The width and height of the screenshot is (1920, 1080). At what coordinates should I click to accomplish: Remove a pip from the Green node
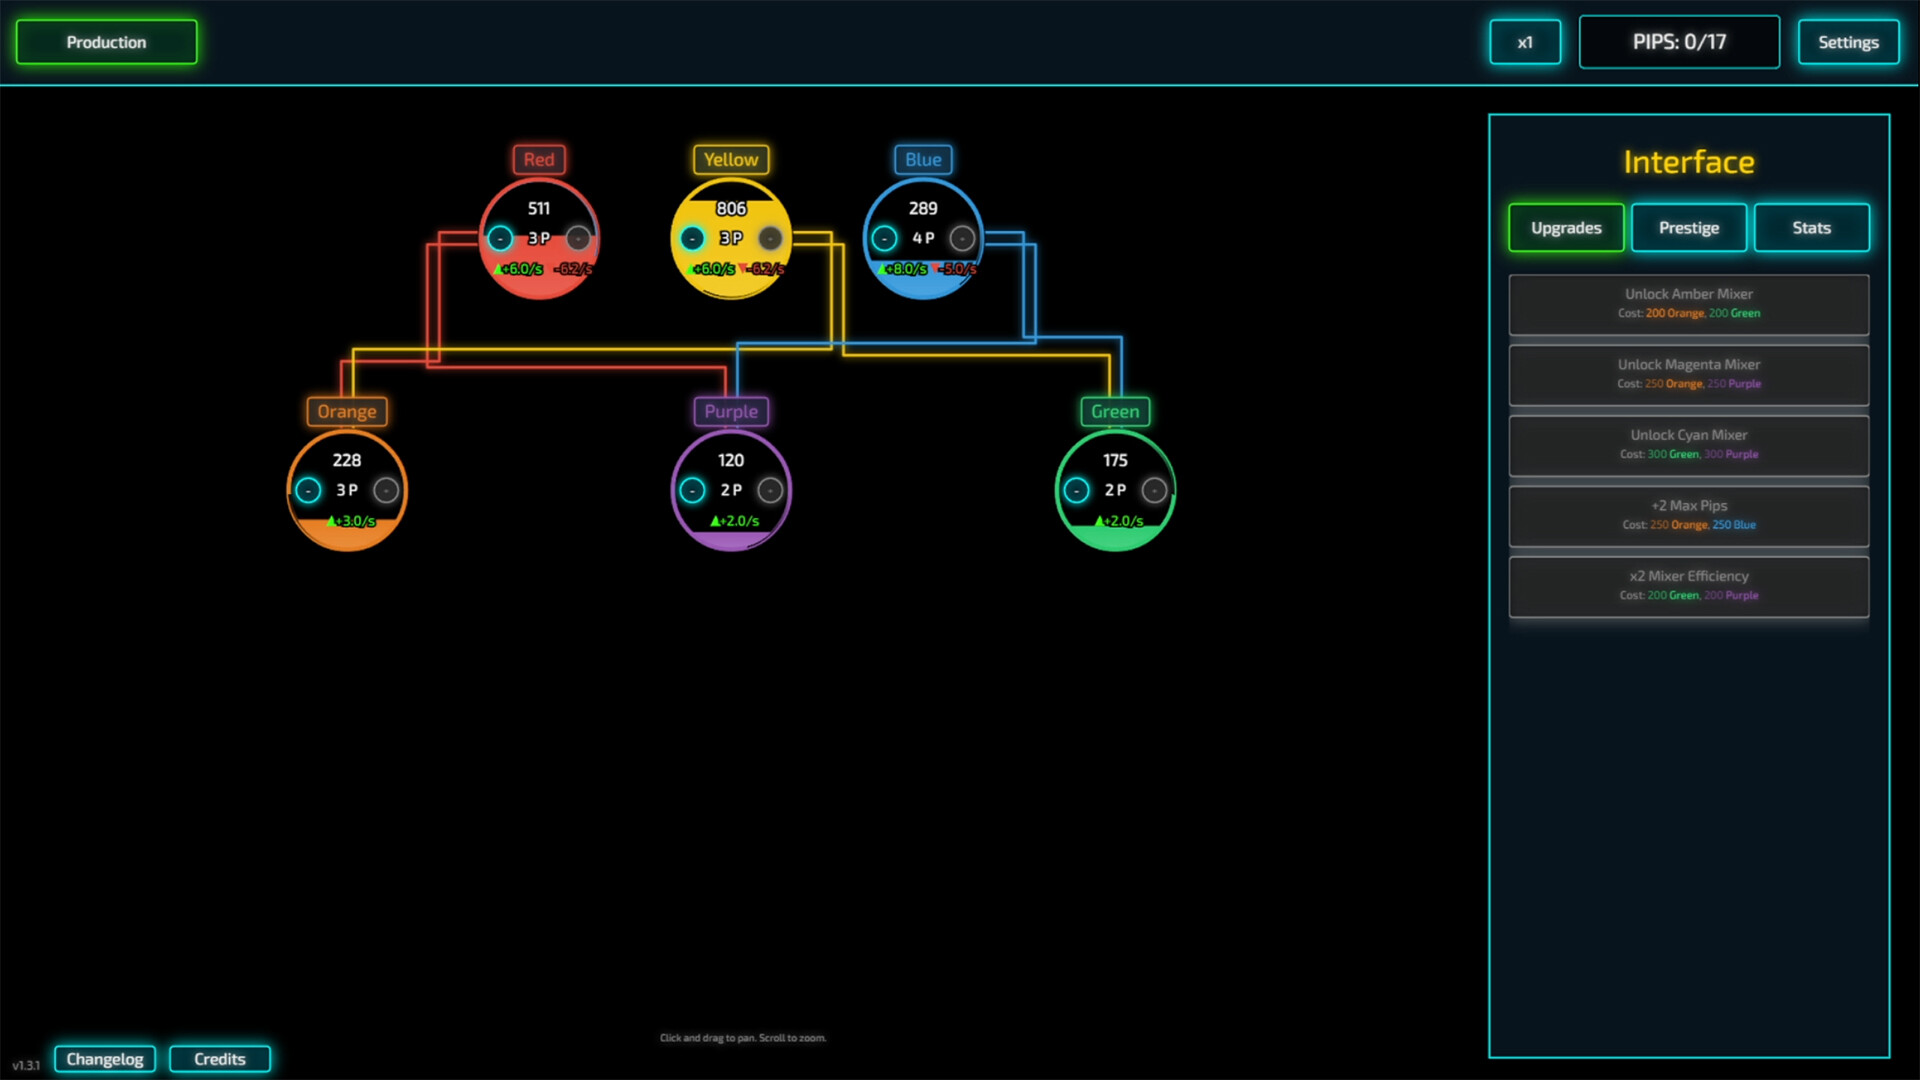pyautogui.click(x=1076, y=490)
